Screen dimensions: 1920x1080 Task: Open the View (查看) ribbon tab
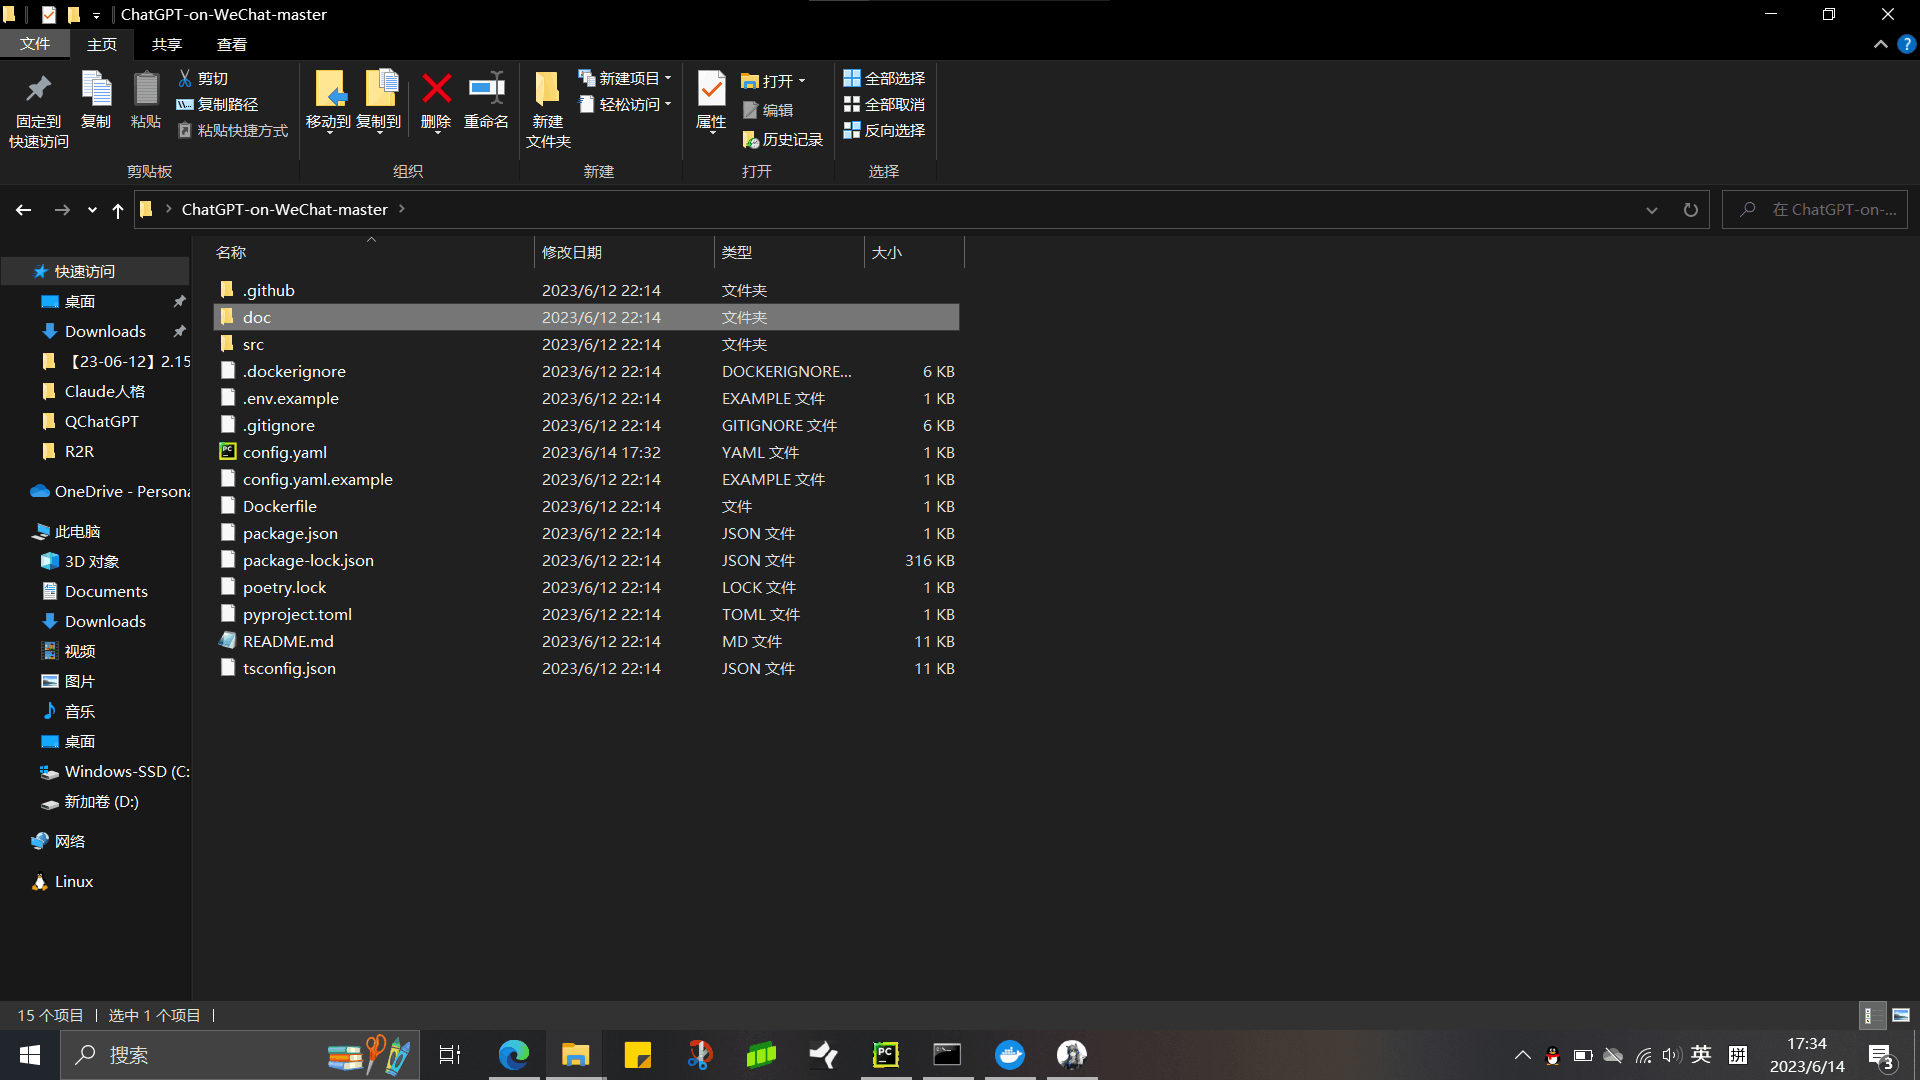click(231, 44)
